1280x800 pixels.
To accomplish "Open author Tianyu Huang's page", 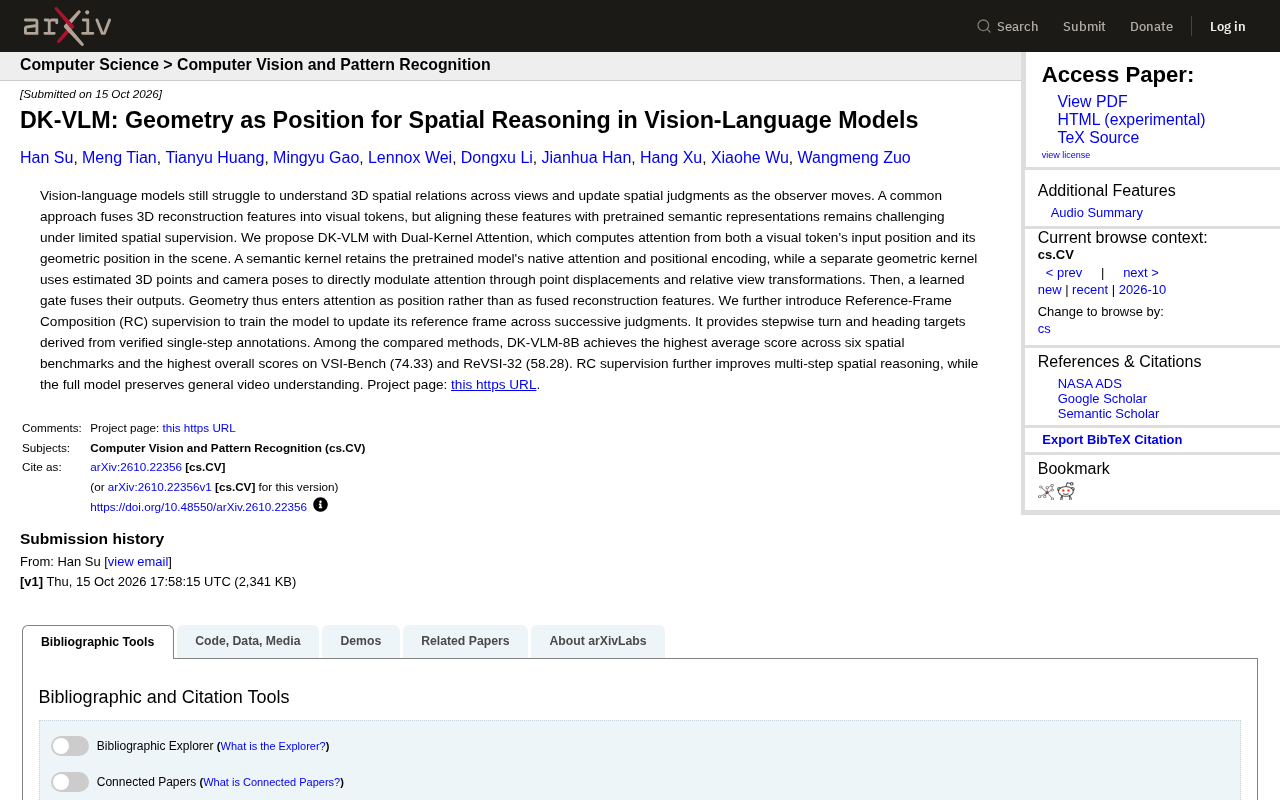I will (x=215, y=158).
